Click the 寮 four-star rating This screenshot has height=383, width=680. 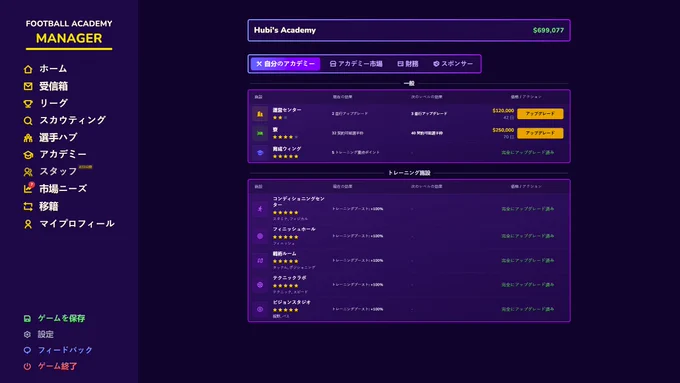click(285, 137)
